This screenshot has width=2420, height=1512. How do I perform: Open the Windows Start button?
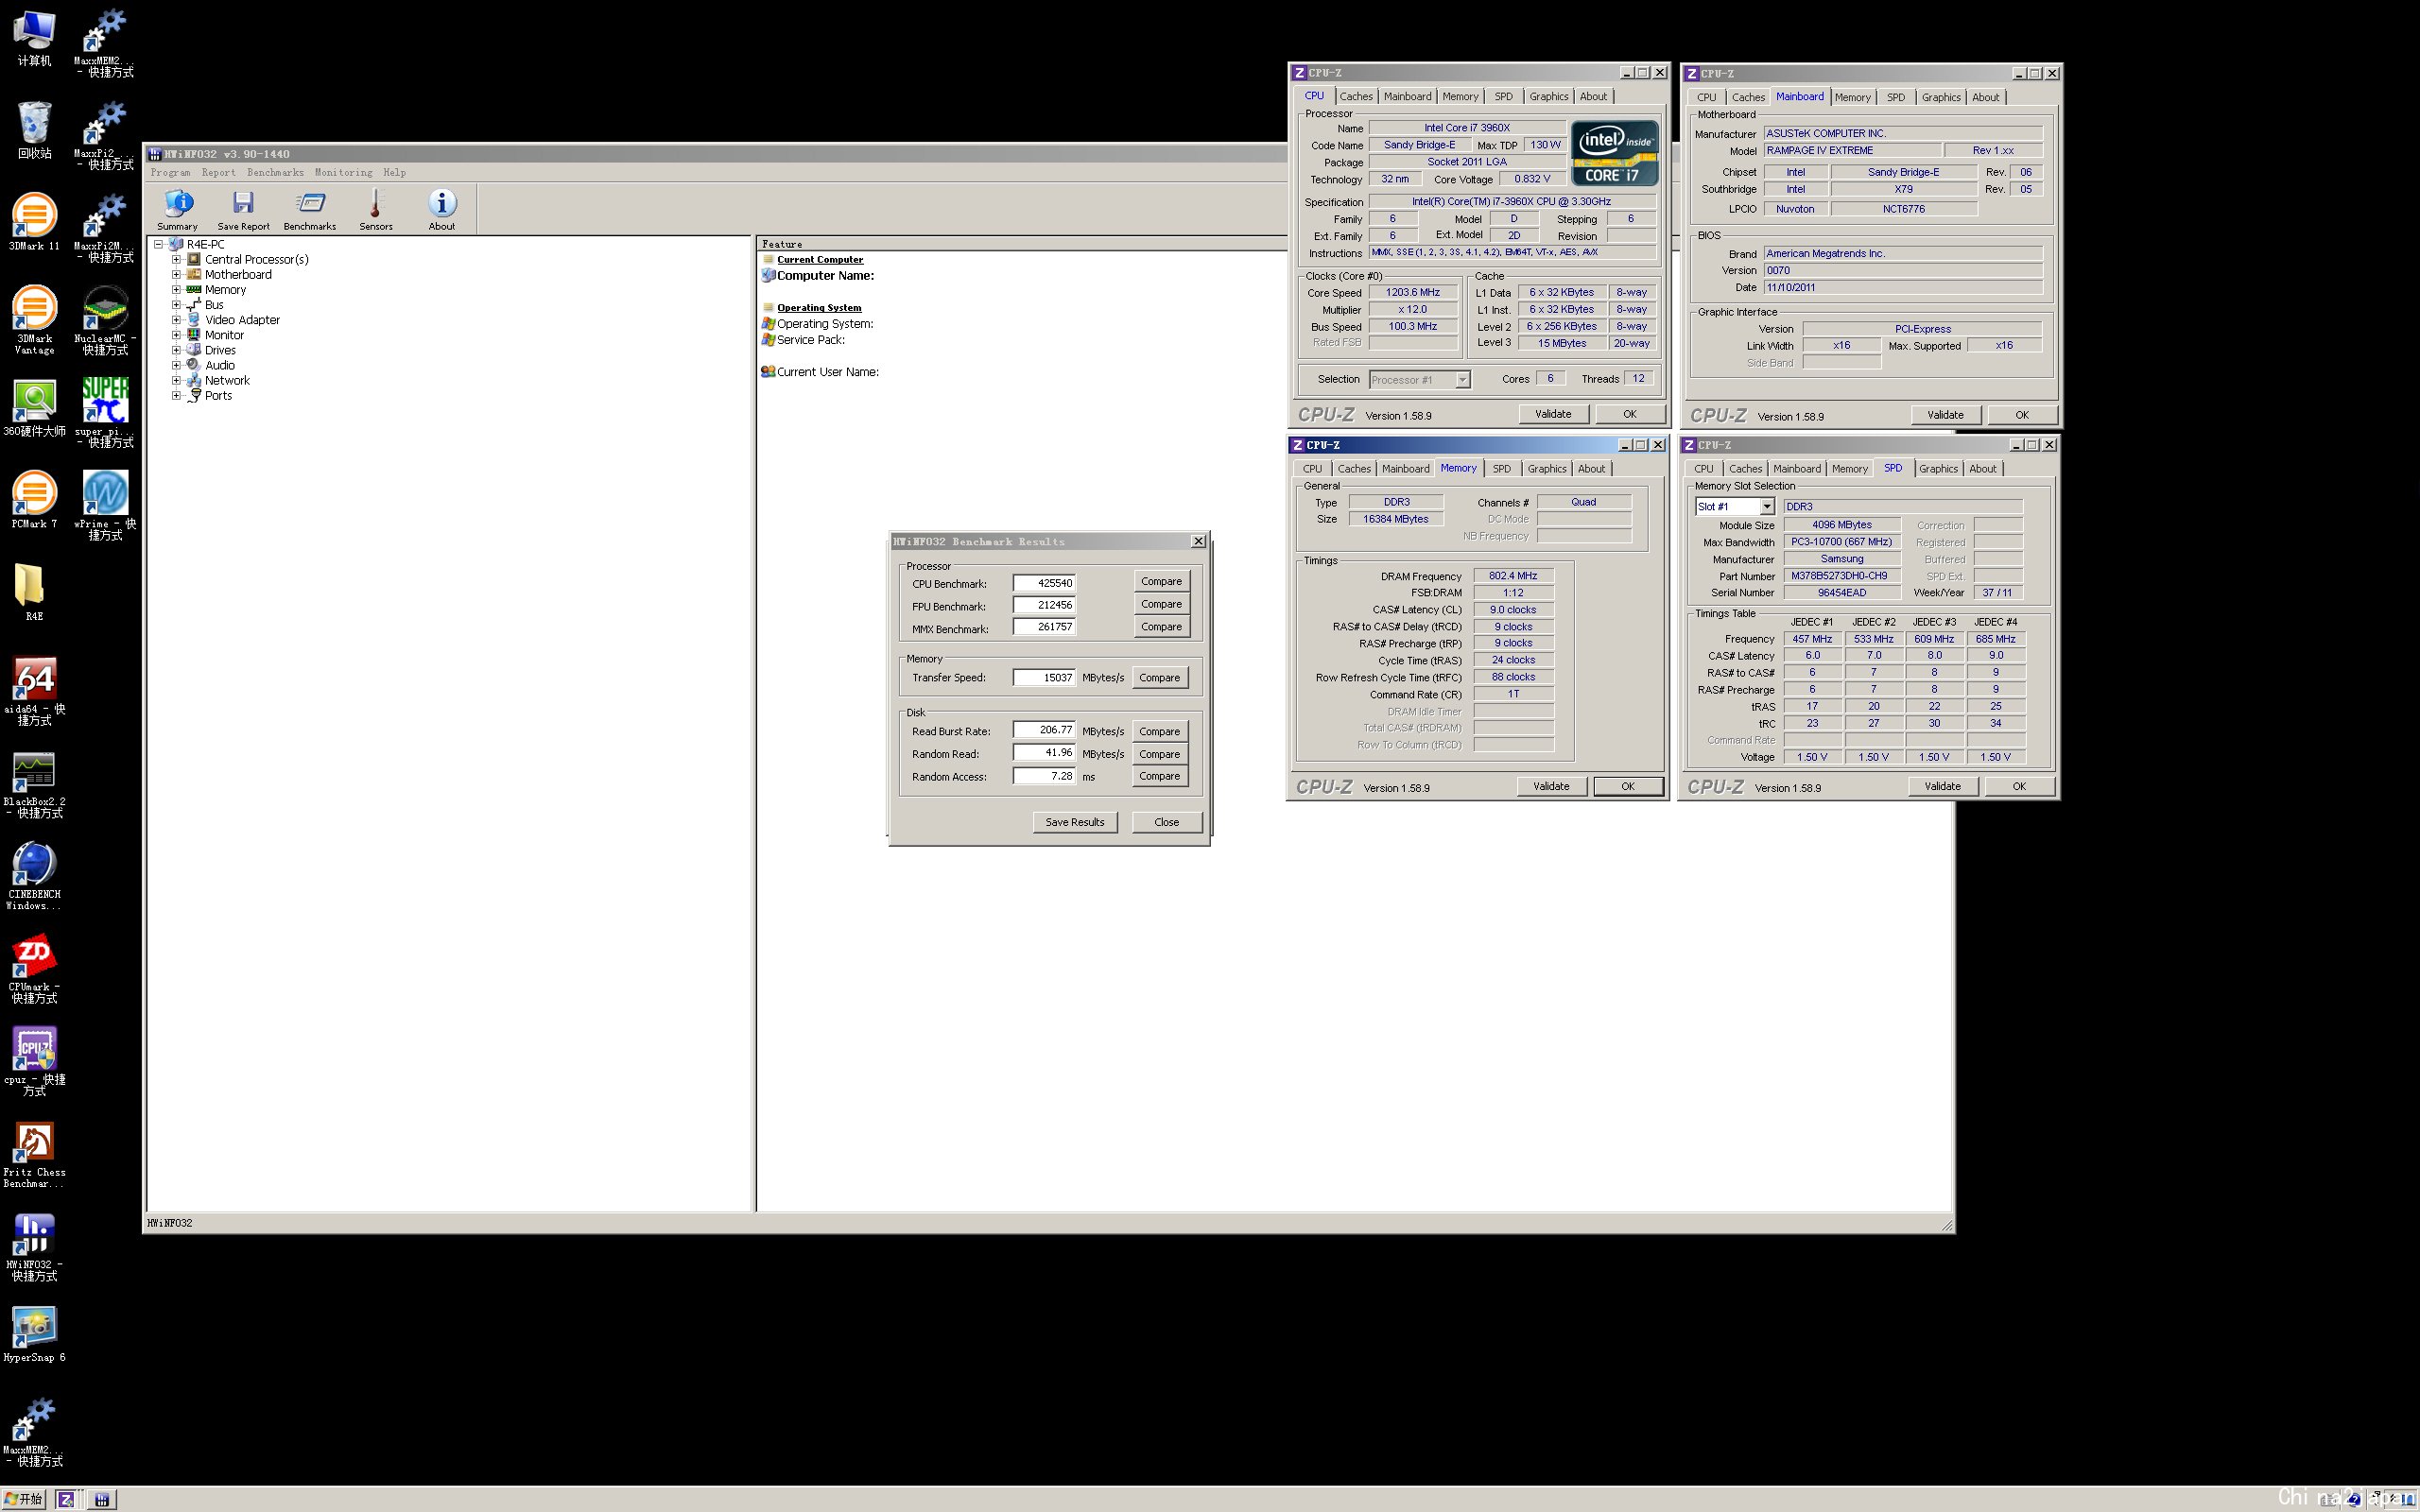click(x=25, y=1499)
